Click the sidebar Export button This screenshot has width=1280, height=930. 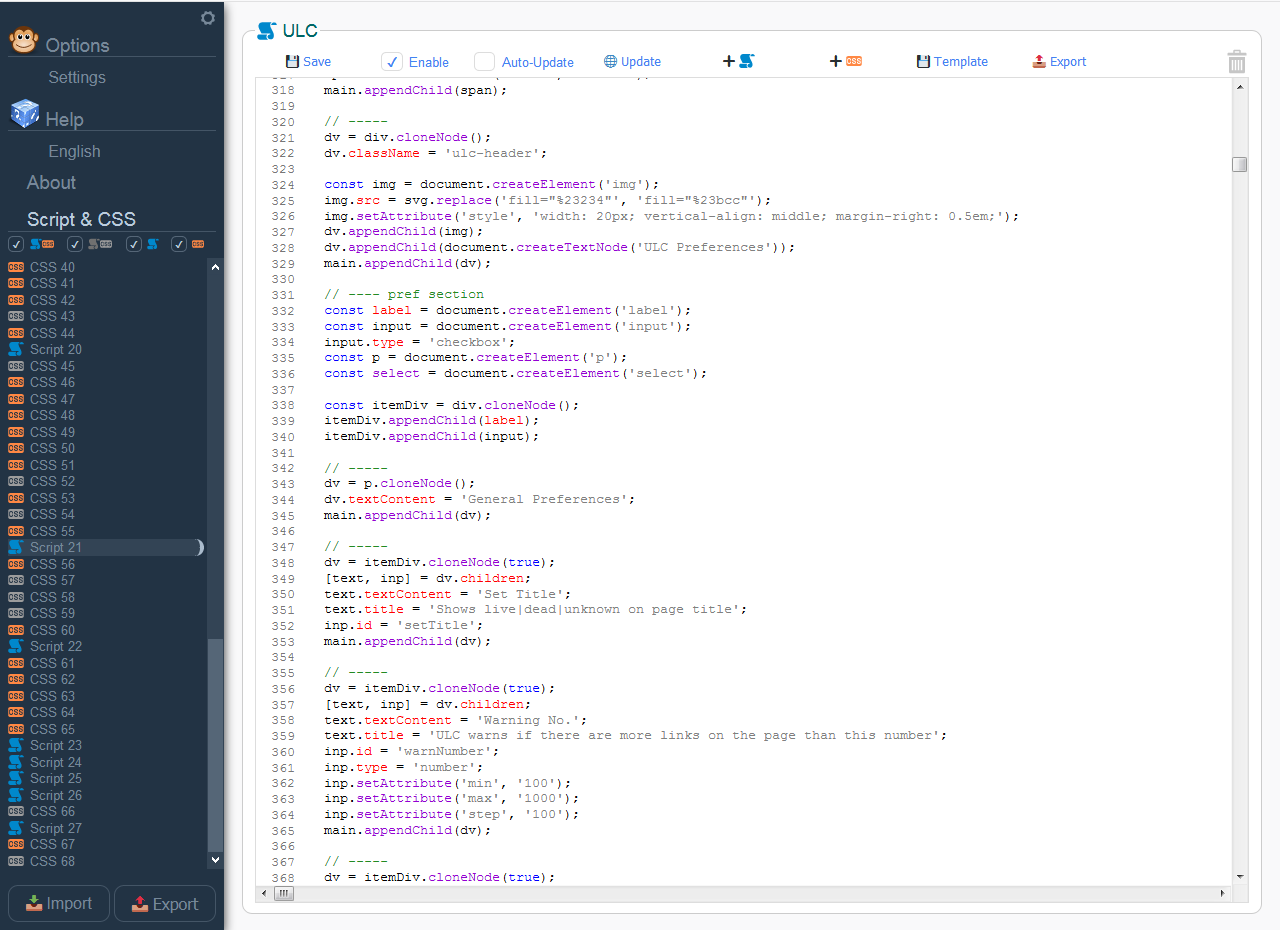[165, 903]
